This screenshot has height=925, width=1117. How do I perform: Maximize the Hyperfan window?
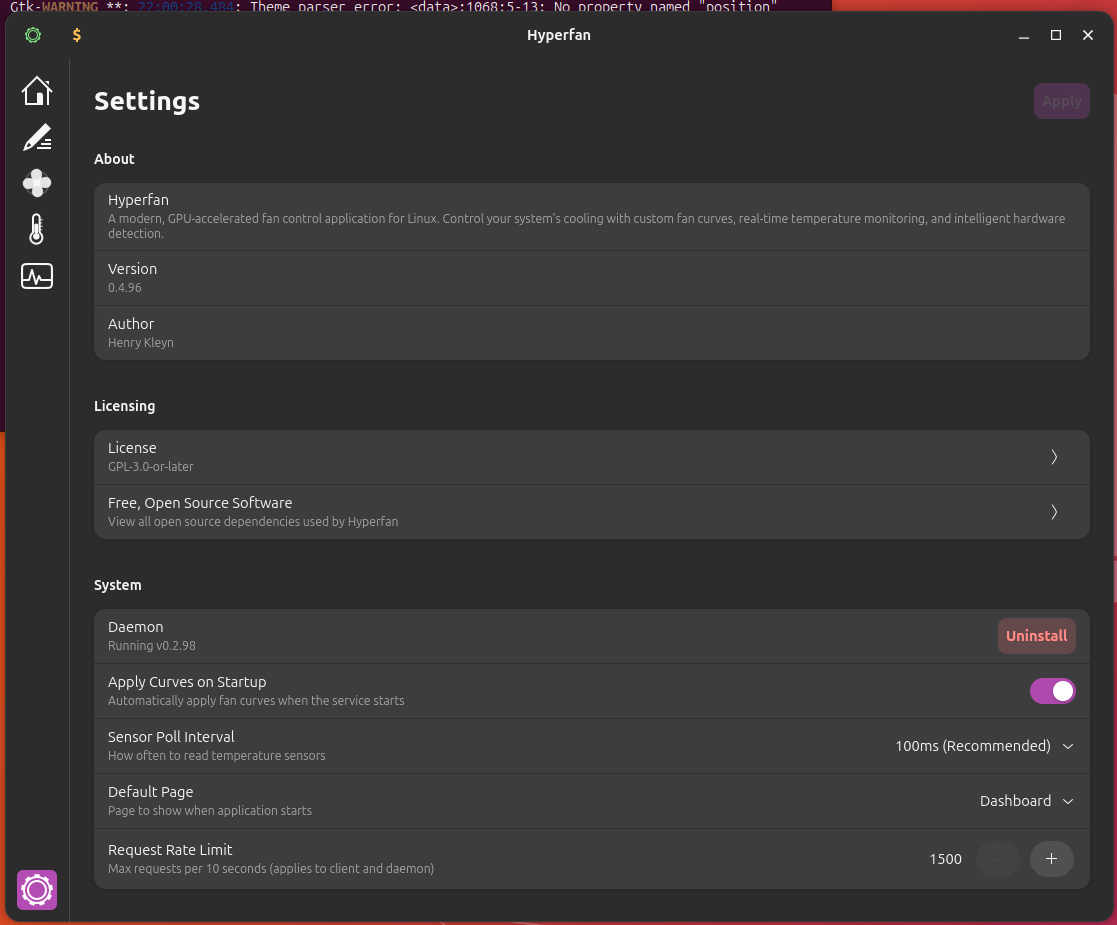point(1056,35)
